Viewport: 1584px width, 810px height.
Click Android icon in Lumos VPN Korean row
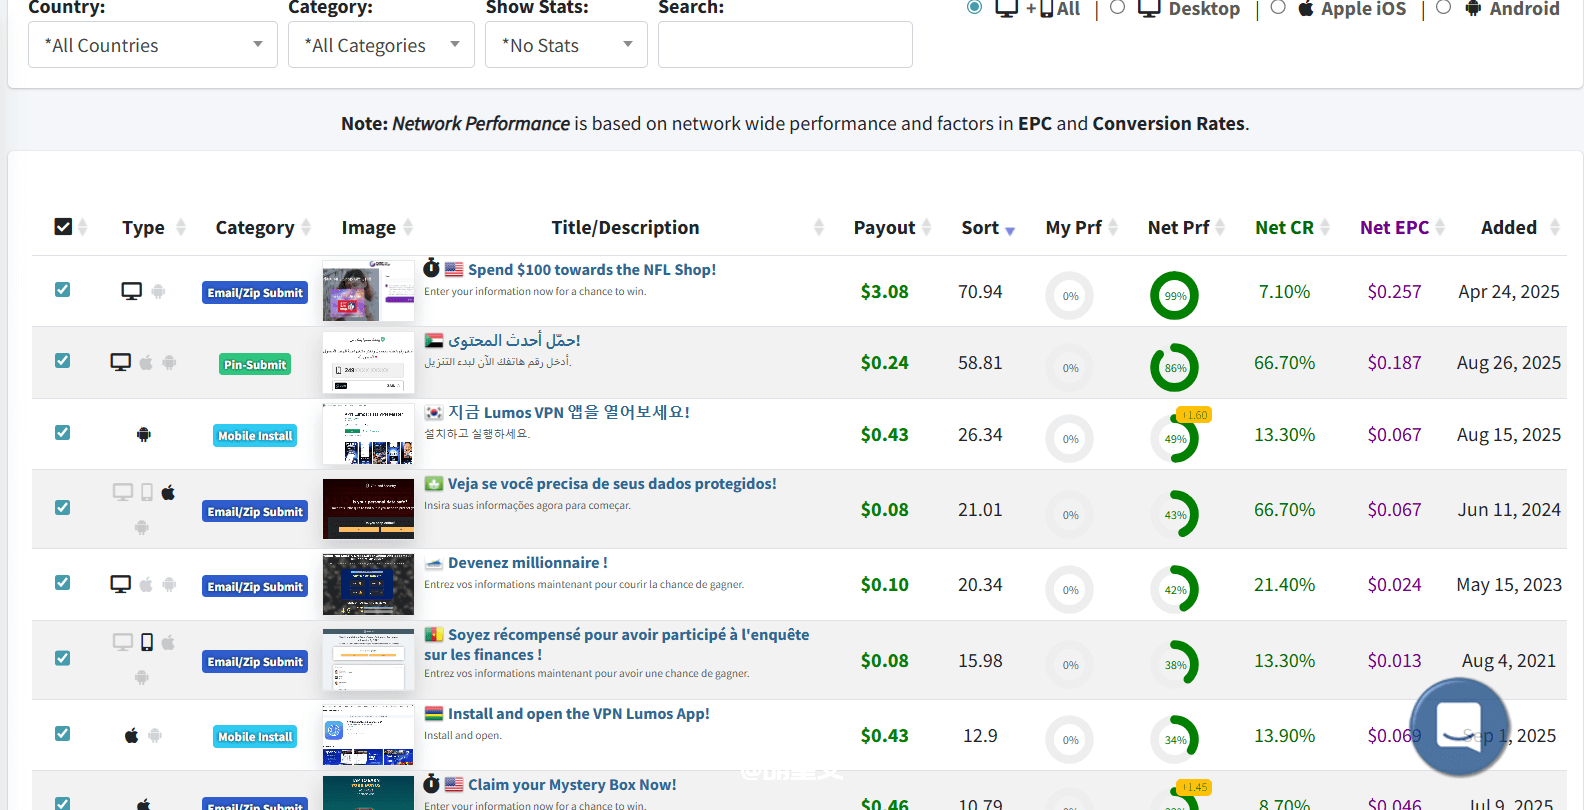[144, 434]
